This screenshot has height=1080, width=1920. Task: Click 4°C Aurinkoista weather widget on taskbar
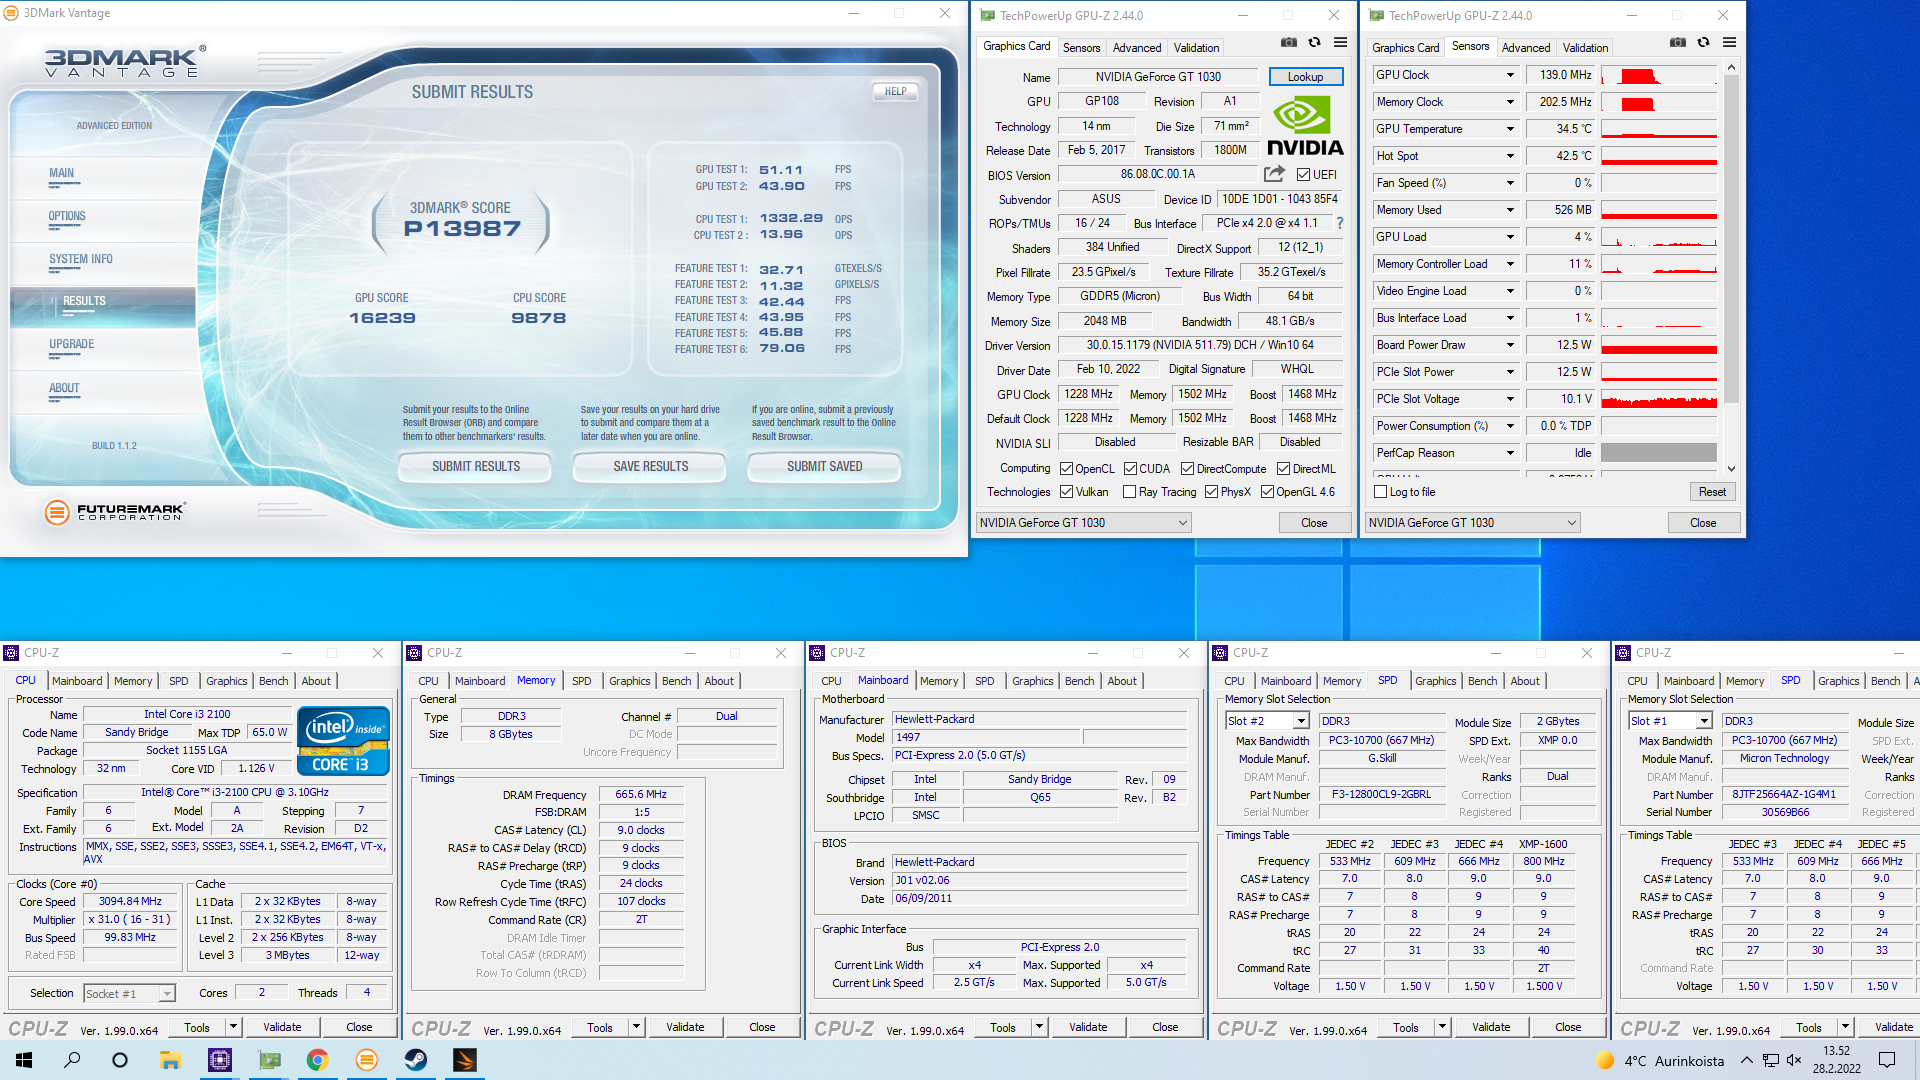point(1660,1060)
